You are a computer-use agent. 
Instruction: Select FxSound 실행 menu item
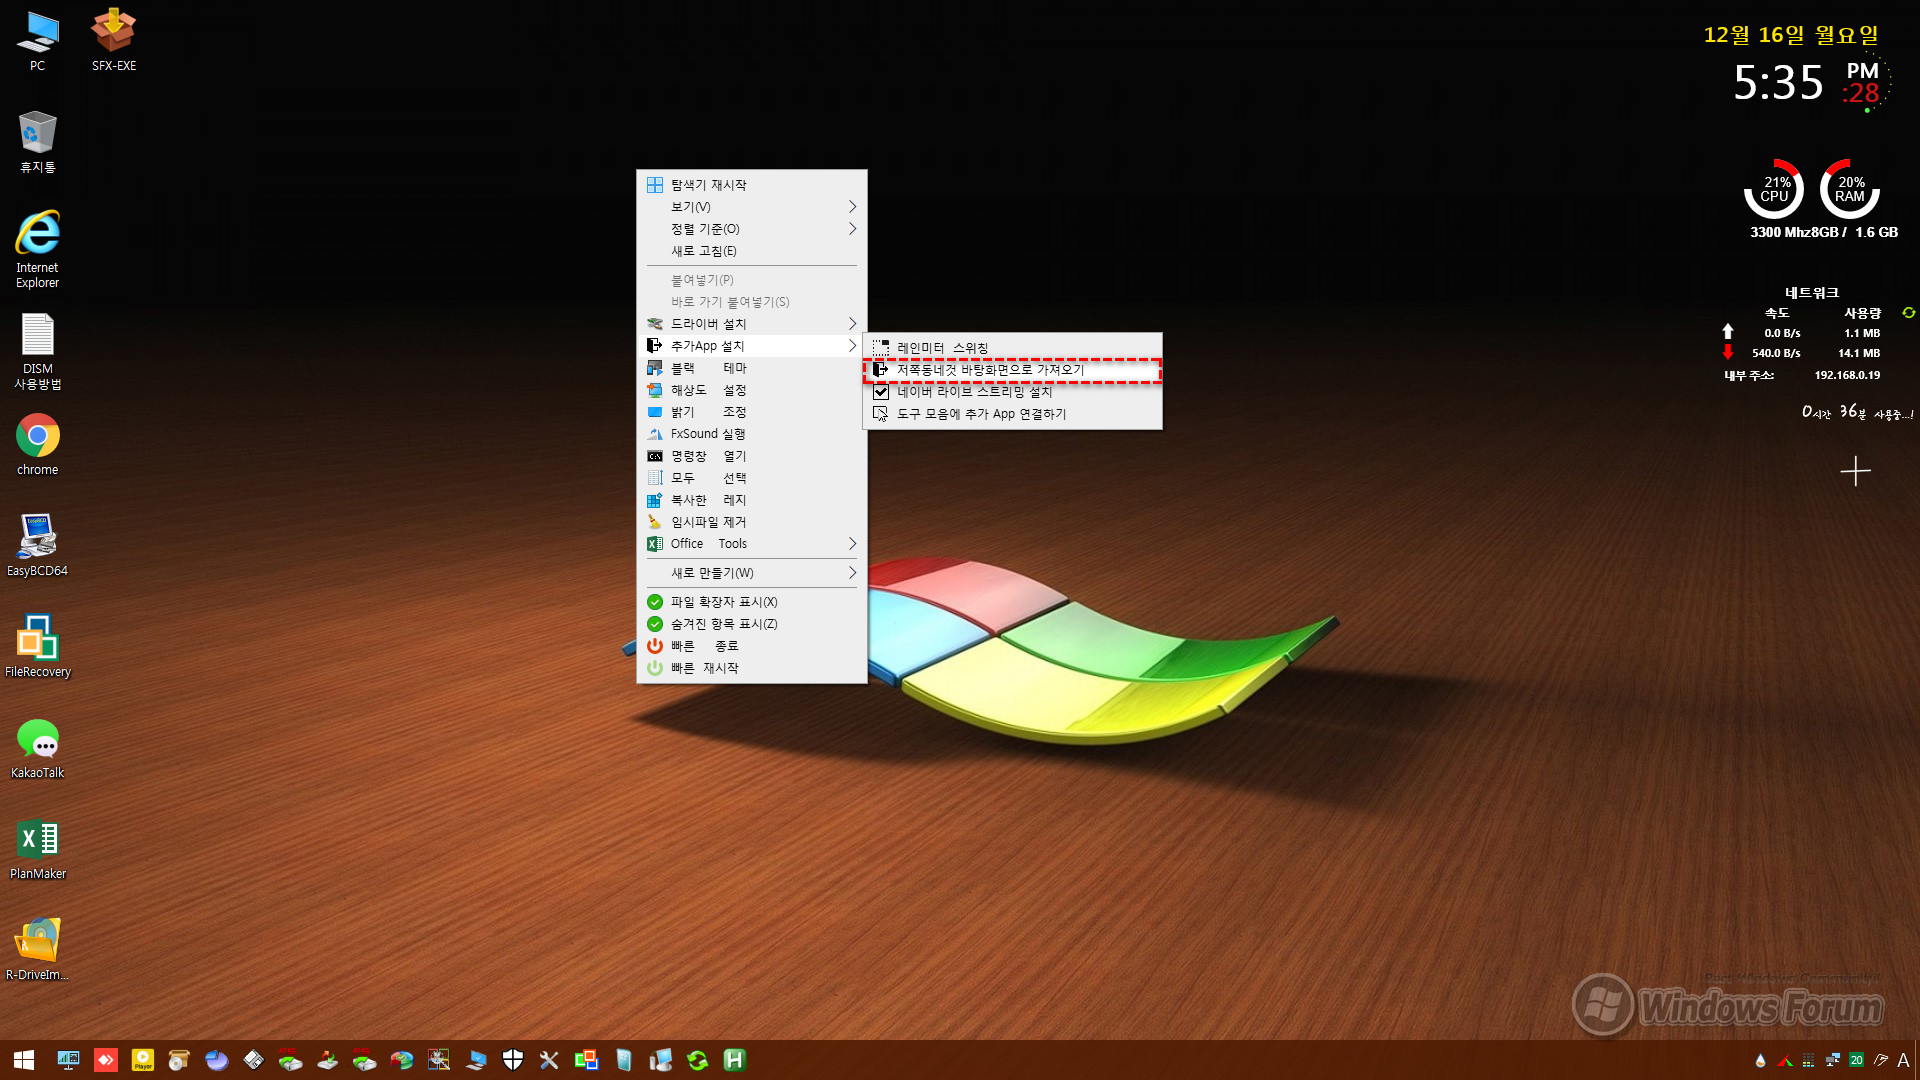coord(751,434)
